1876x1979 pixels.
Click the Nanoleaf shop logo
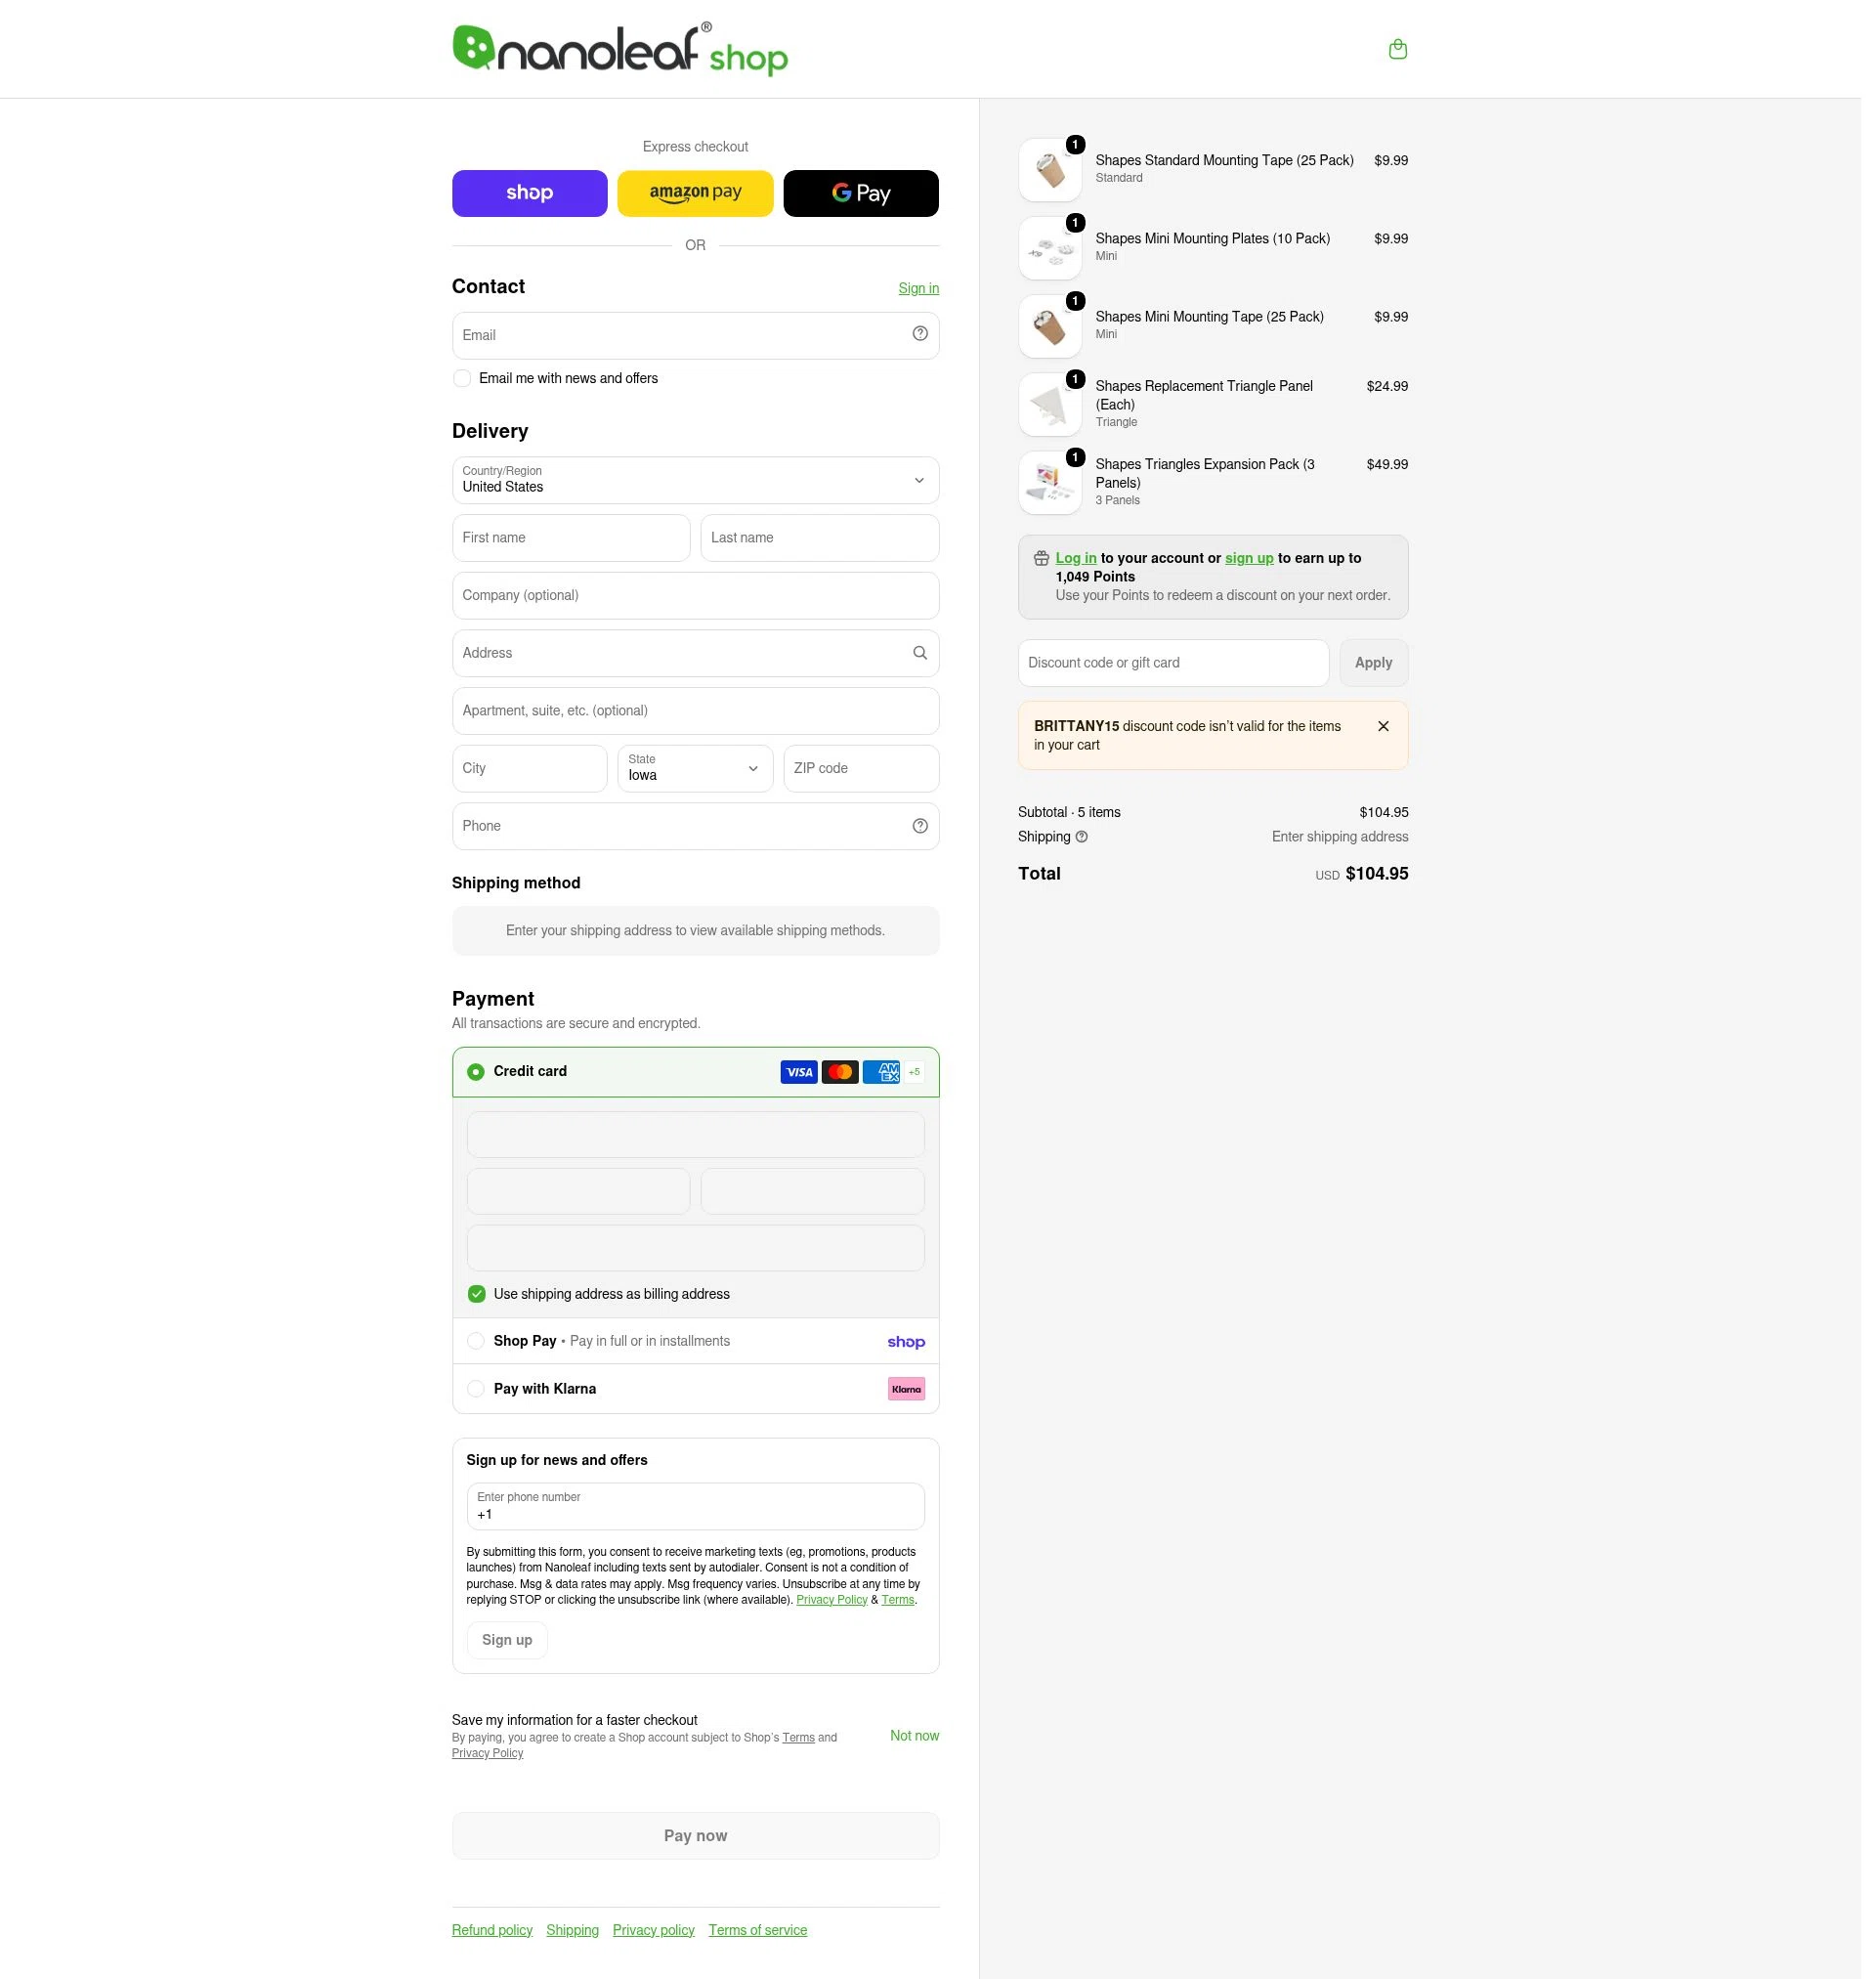click(x=625, y=50)
